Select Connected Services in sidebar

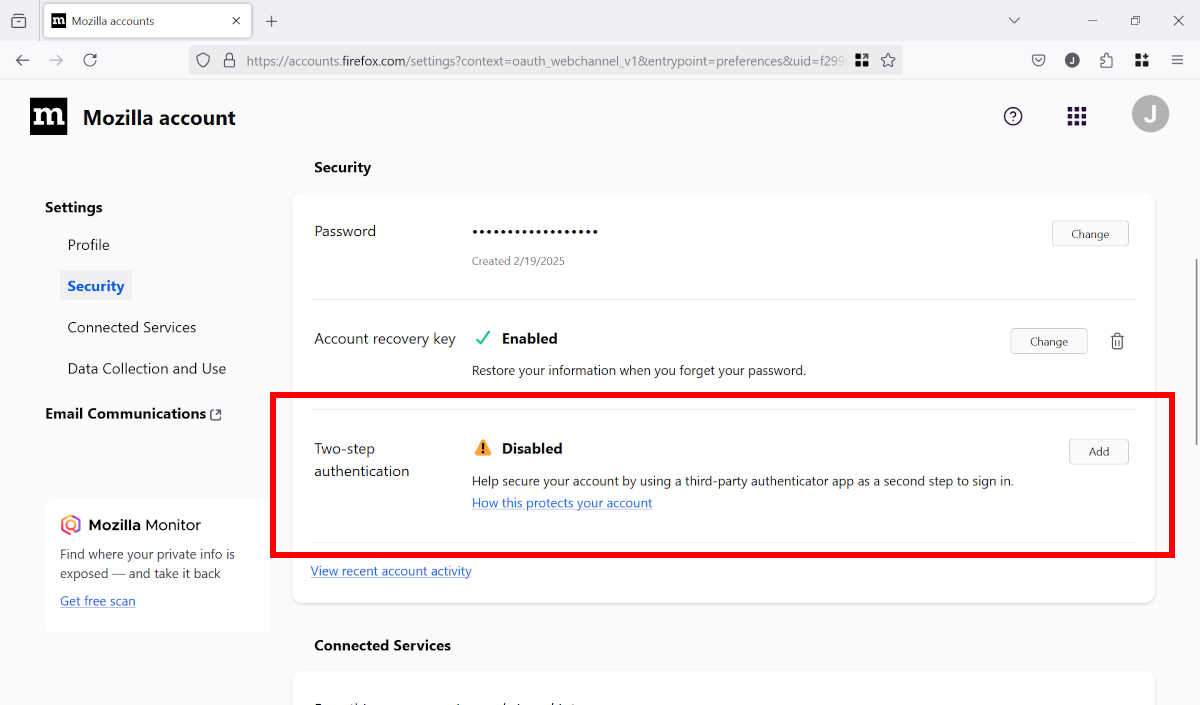pyautogui.click(x=131, y=327)
